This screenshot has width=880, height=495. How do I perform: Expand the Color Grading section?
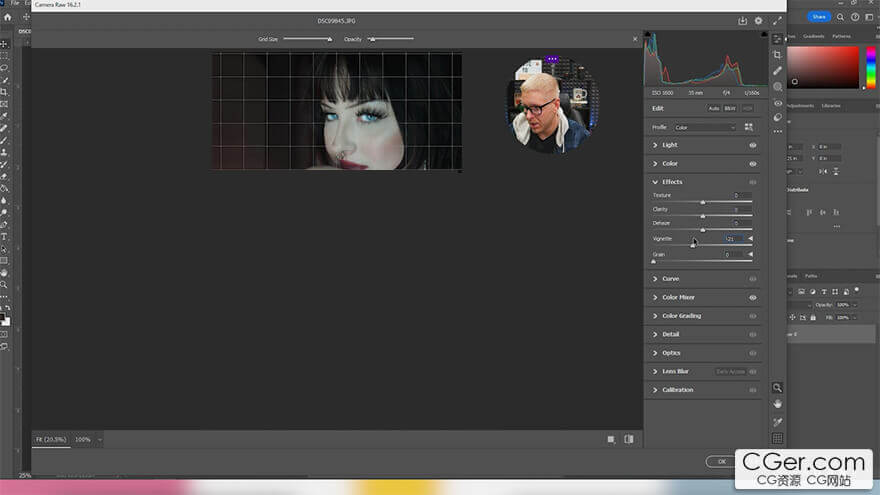(680, 316)
